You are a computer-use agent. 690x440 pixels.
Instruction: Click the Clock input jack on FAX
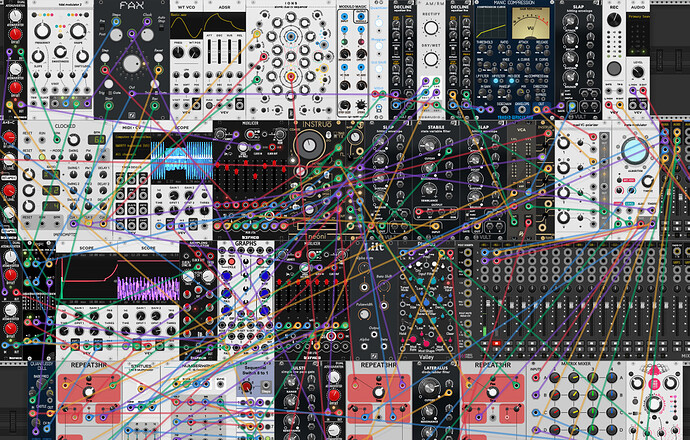(147, 21)
